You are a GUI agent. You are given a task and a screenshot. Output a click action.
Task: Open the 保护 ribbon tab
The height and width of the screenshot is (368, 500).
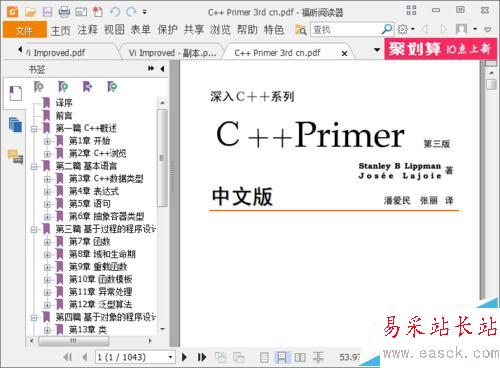click(167, 30)
